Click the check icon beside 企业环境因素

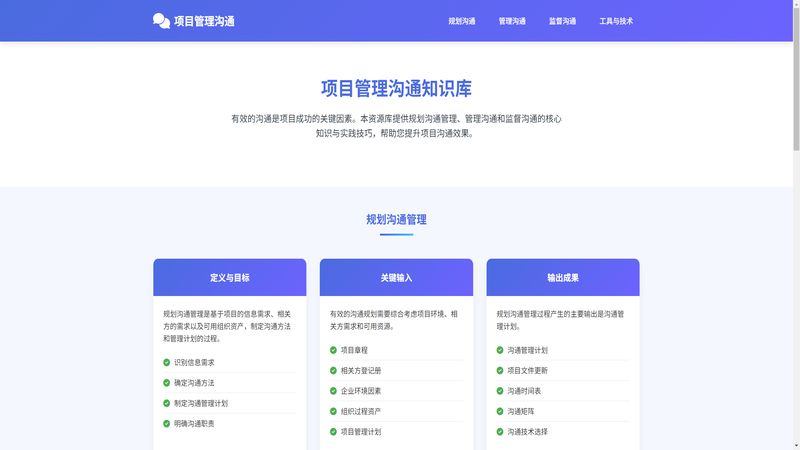[x=333, y=391]
